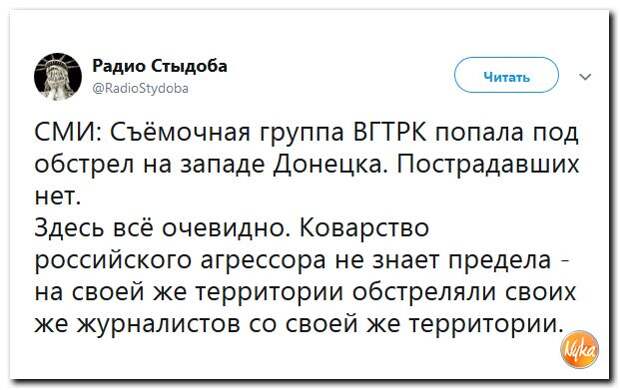Click the word очевидно in the tweet
This screenshot has height=390, width=620.
tap(228, 228)
